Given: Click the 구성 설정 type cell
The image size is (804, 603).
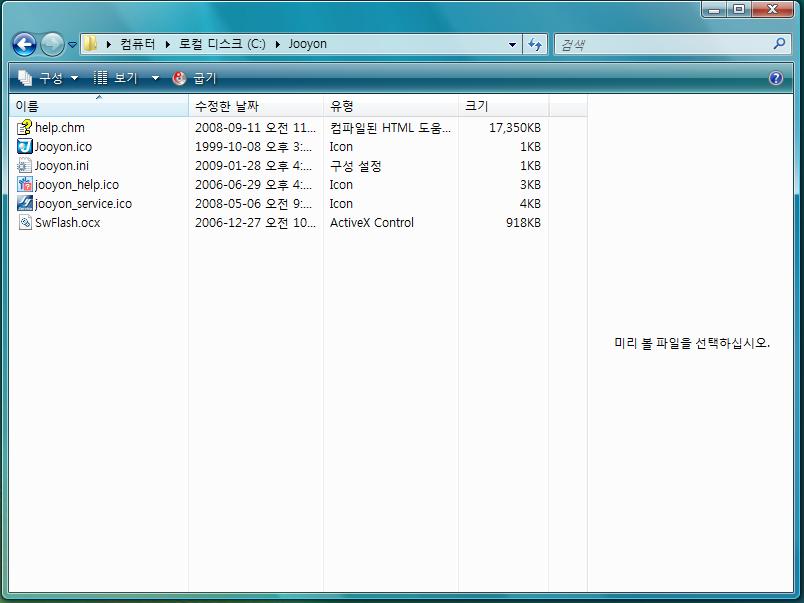Looking at the screenshot, I should click(355, 166).
